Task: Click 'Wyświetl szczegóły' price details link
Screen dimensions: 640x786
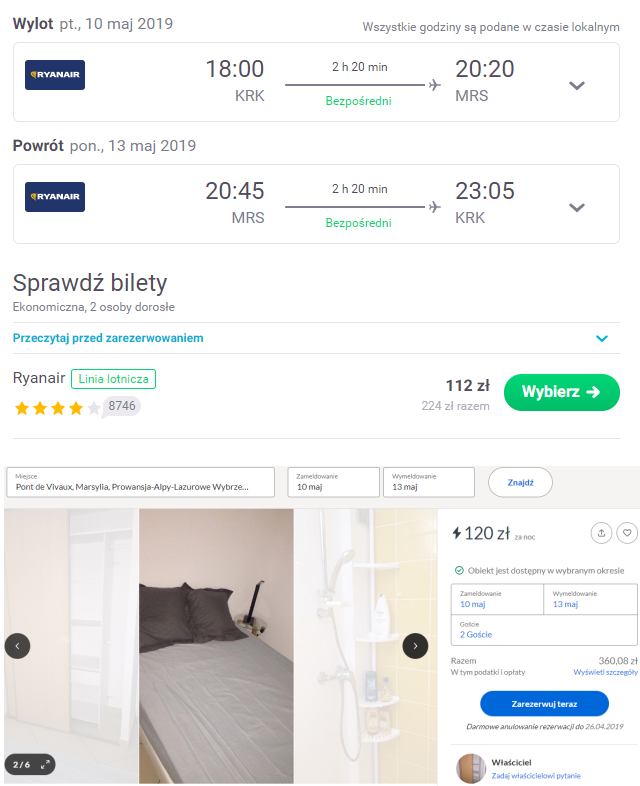Action: [605, 672]
